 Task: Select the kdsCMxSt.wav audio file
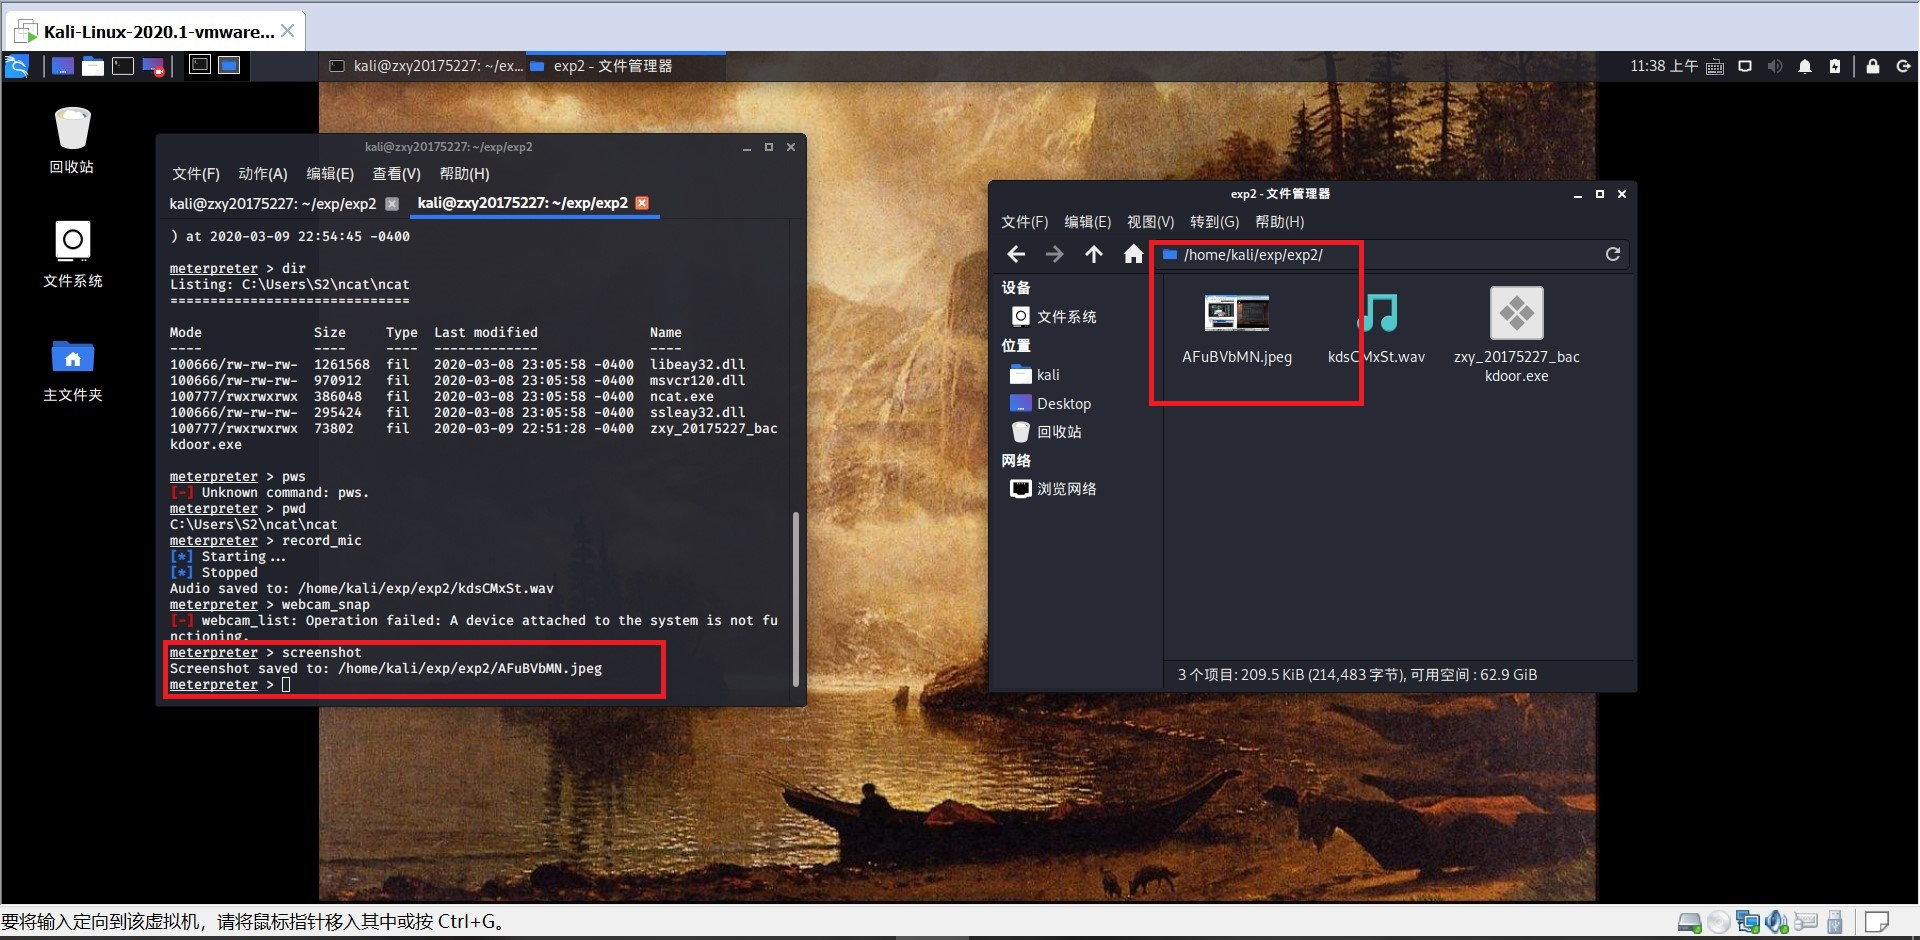coord(1377,330)
